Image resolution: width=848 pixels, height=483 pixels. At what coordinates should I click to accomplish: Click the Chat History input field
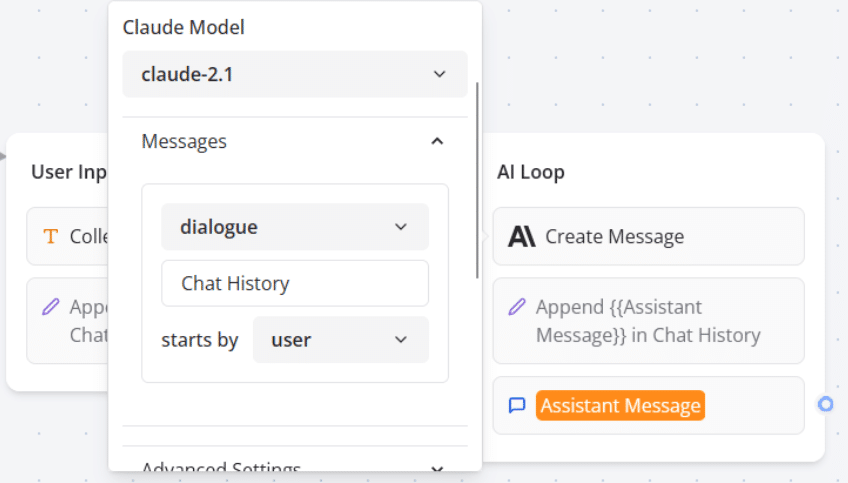(295, 283)
